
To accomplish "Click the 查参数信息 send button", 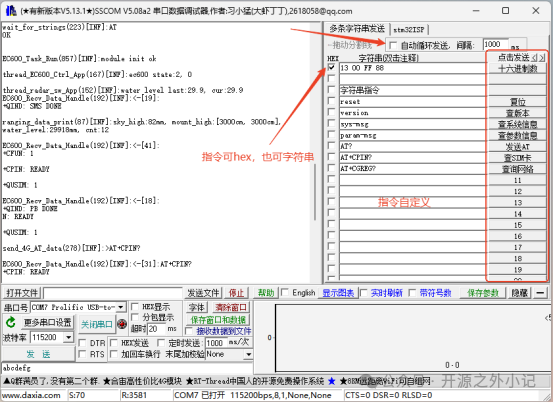I will tap(517, 136).
